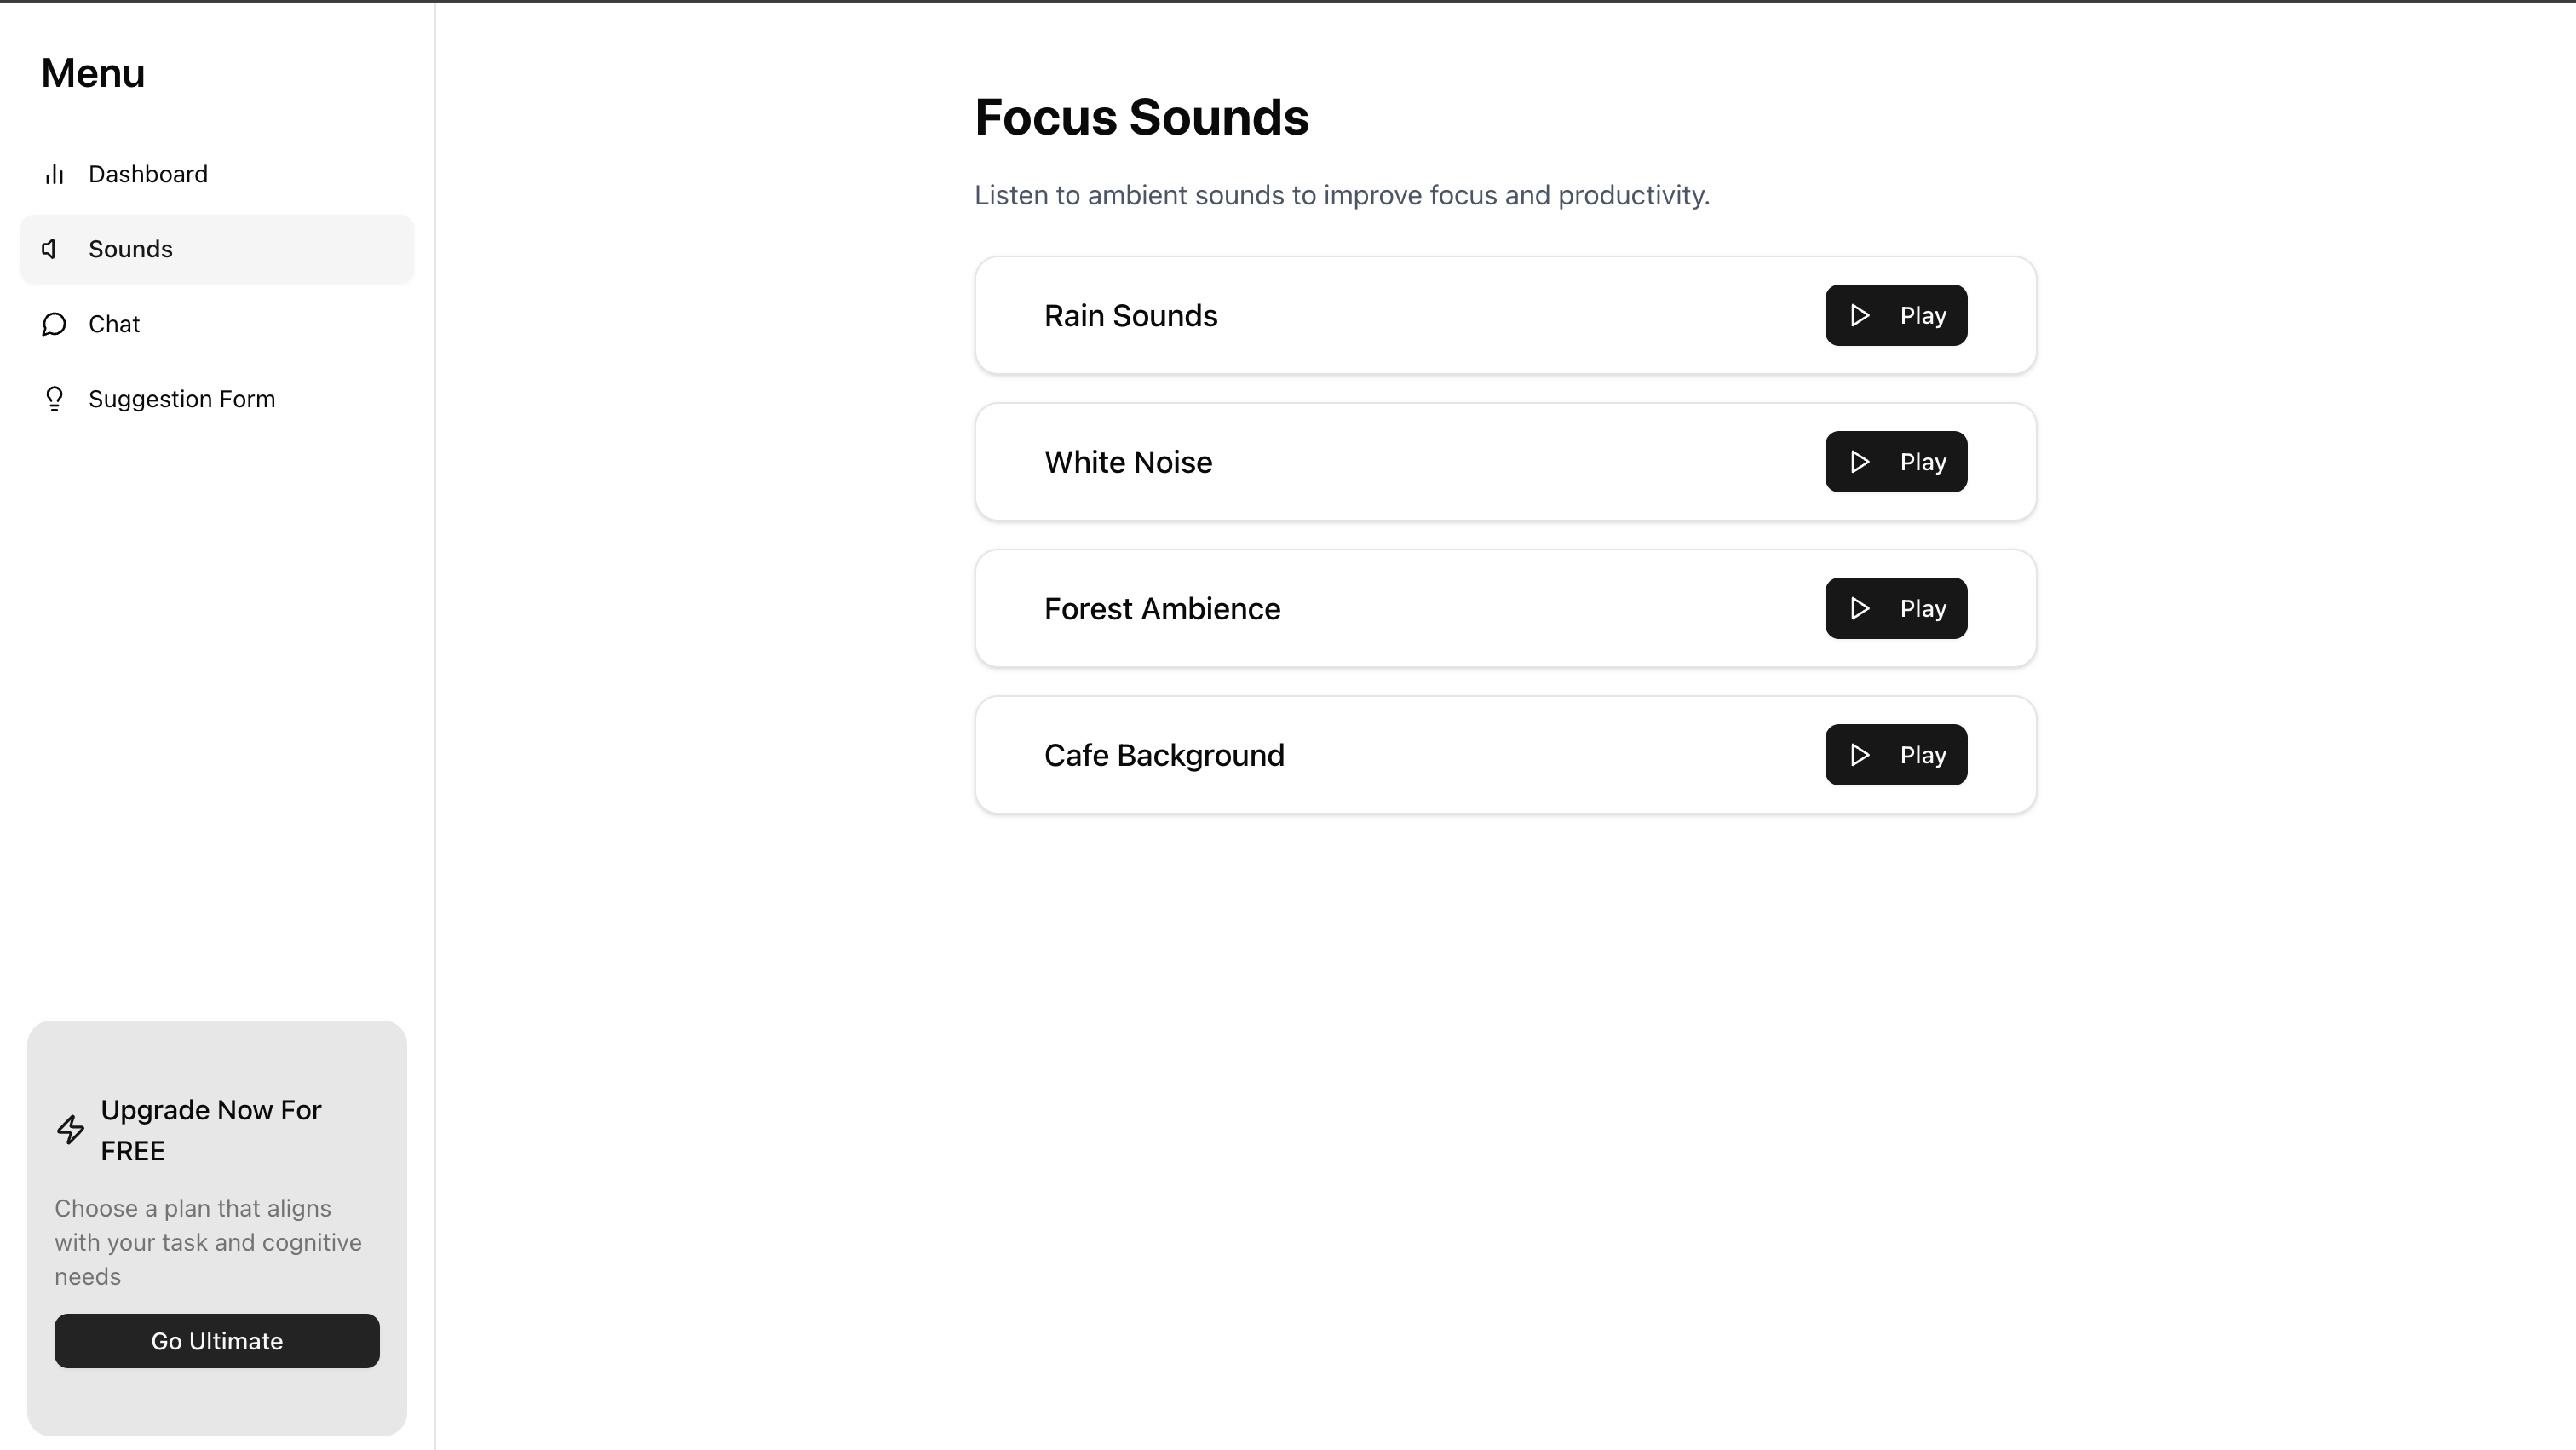Click the Sounds speaker icon
Screen dimensions: 2576x1450
coord(49,249)
